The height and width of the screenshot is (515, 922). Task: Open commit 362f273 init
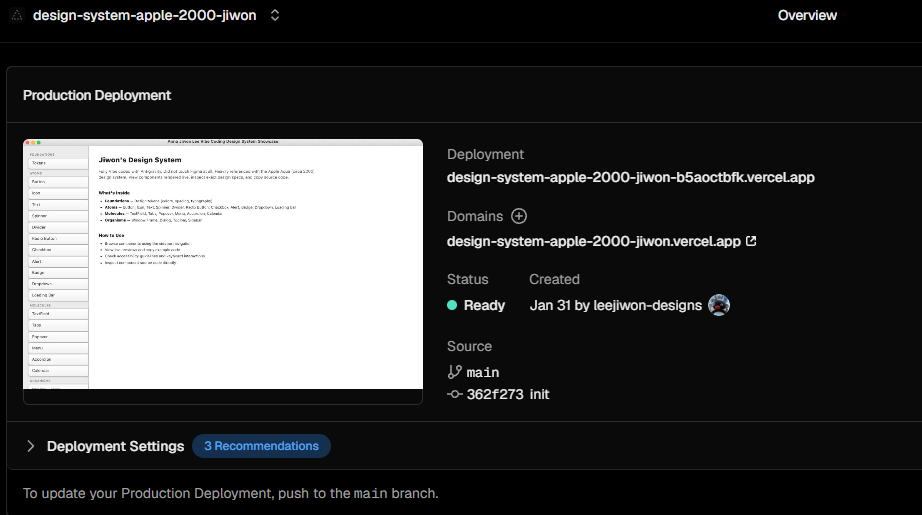(507, 394)
